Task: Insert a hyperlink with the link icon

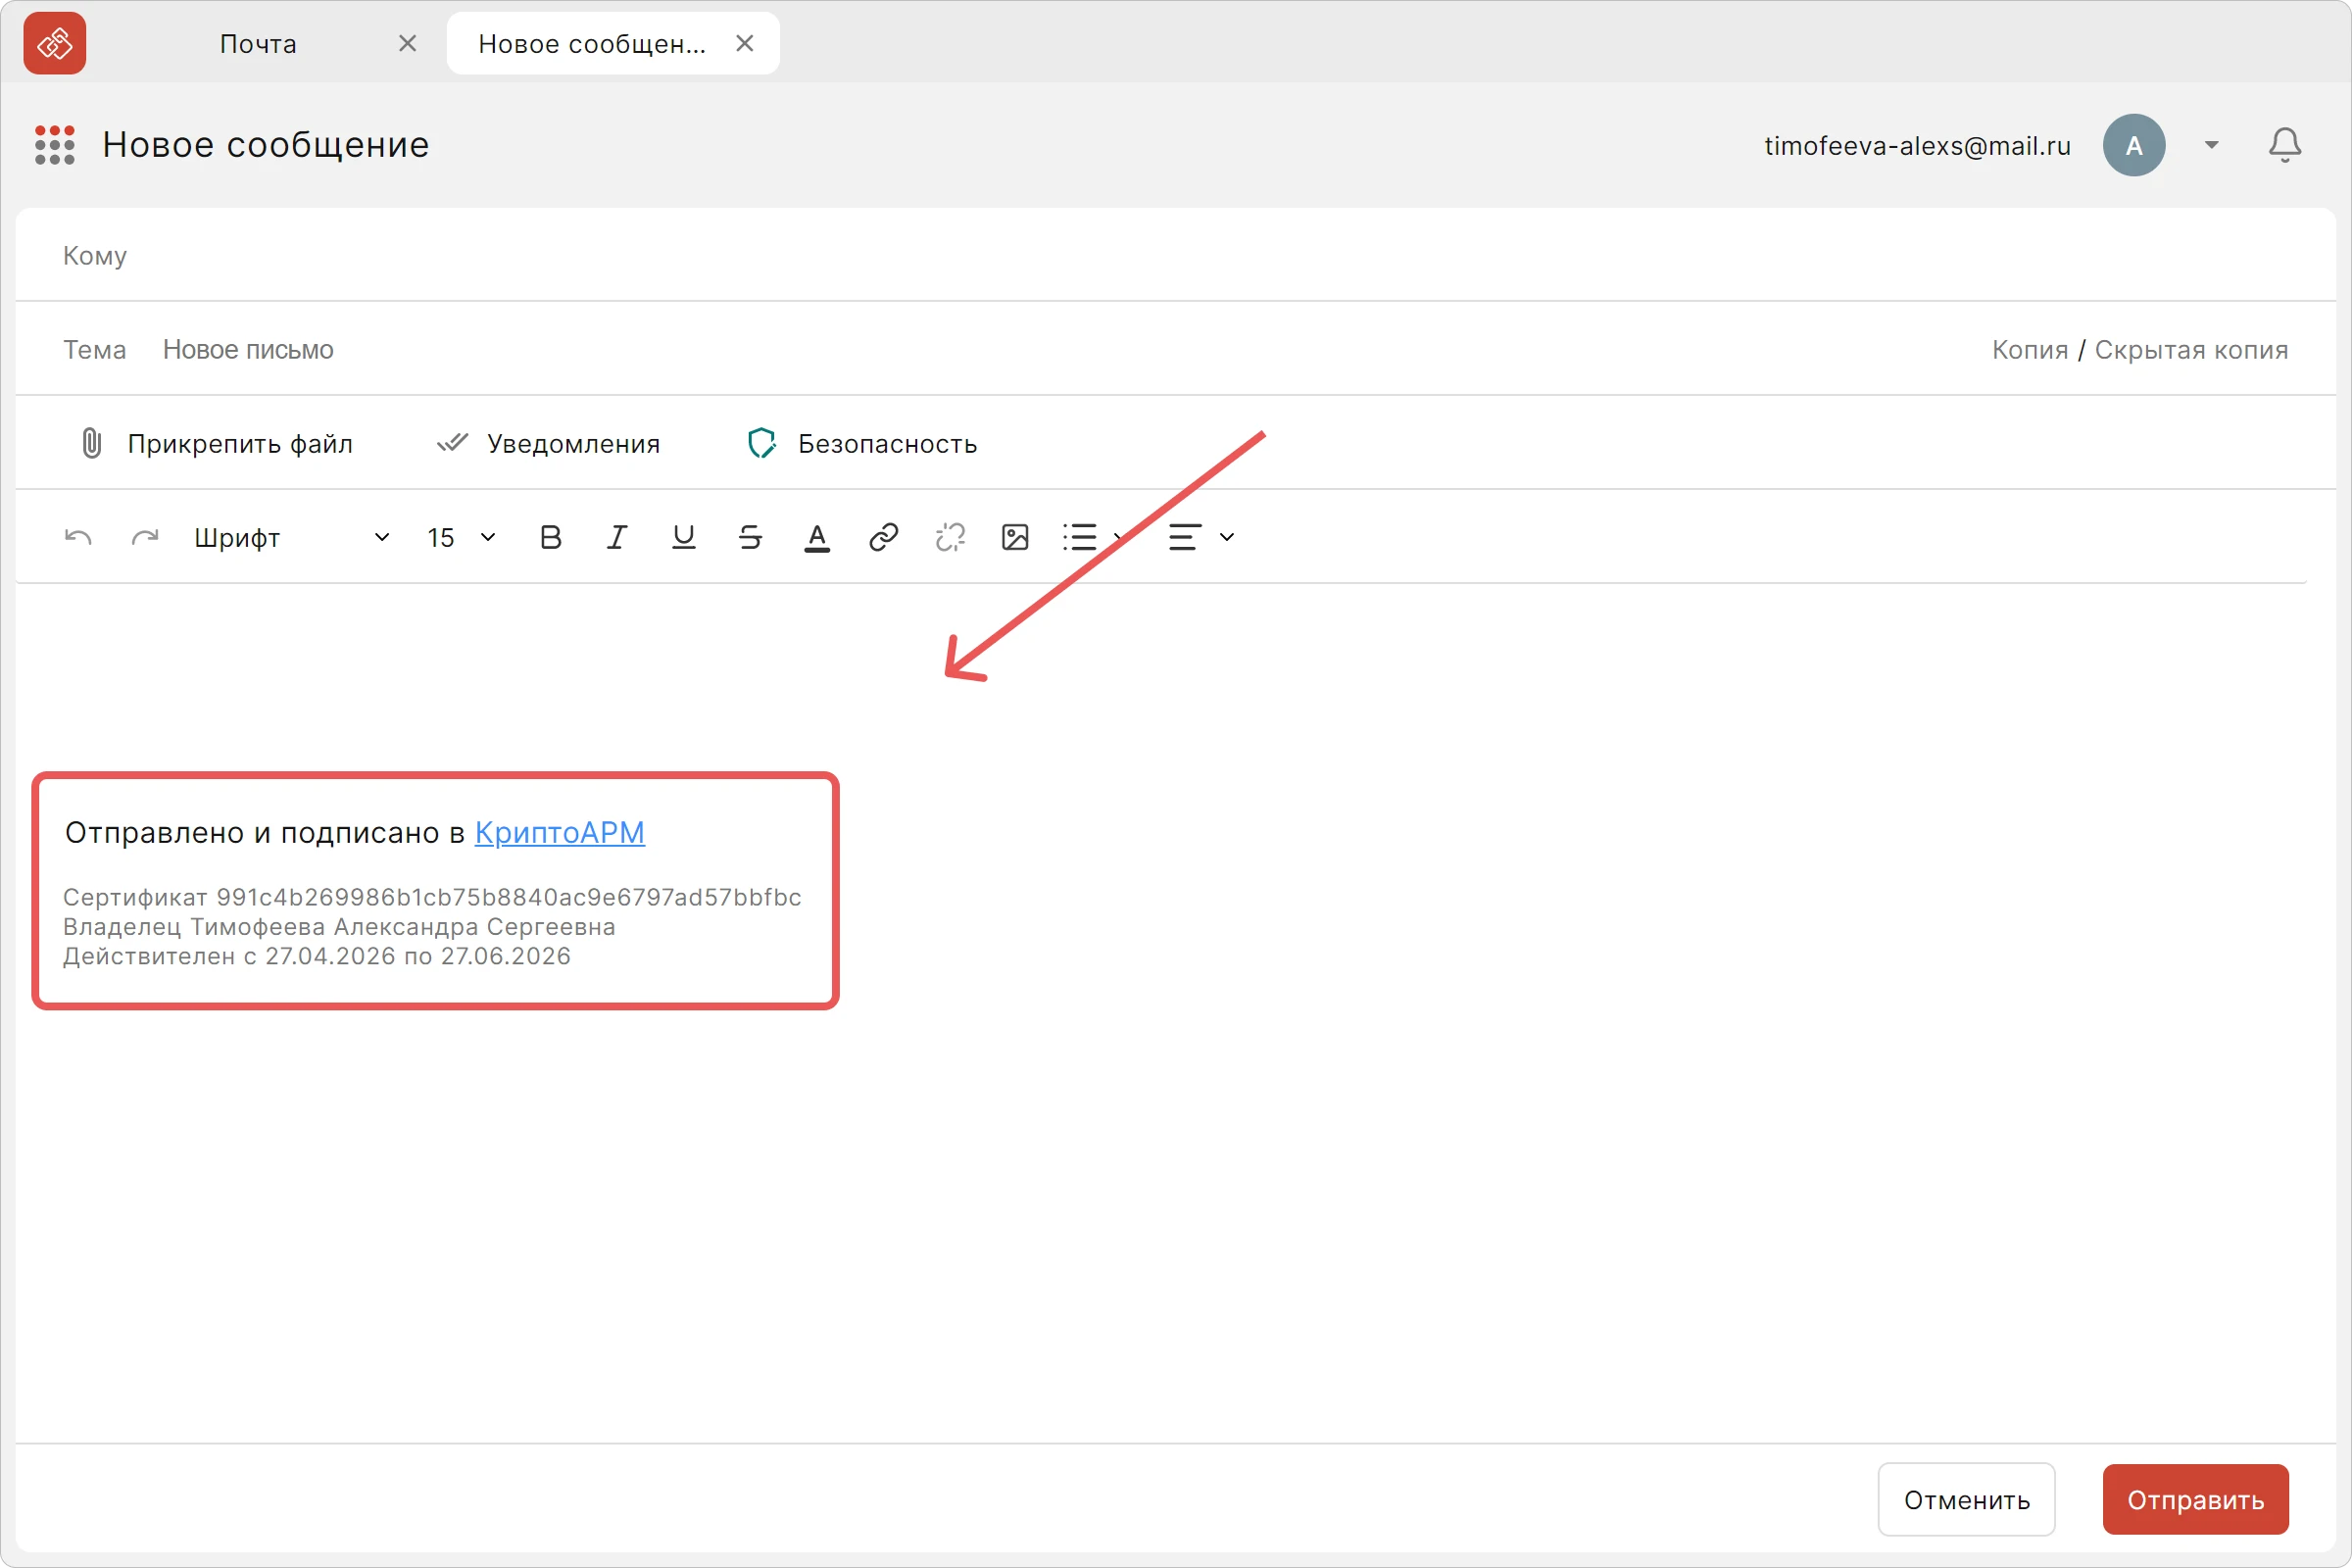Action: [x=883, y=538]
